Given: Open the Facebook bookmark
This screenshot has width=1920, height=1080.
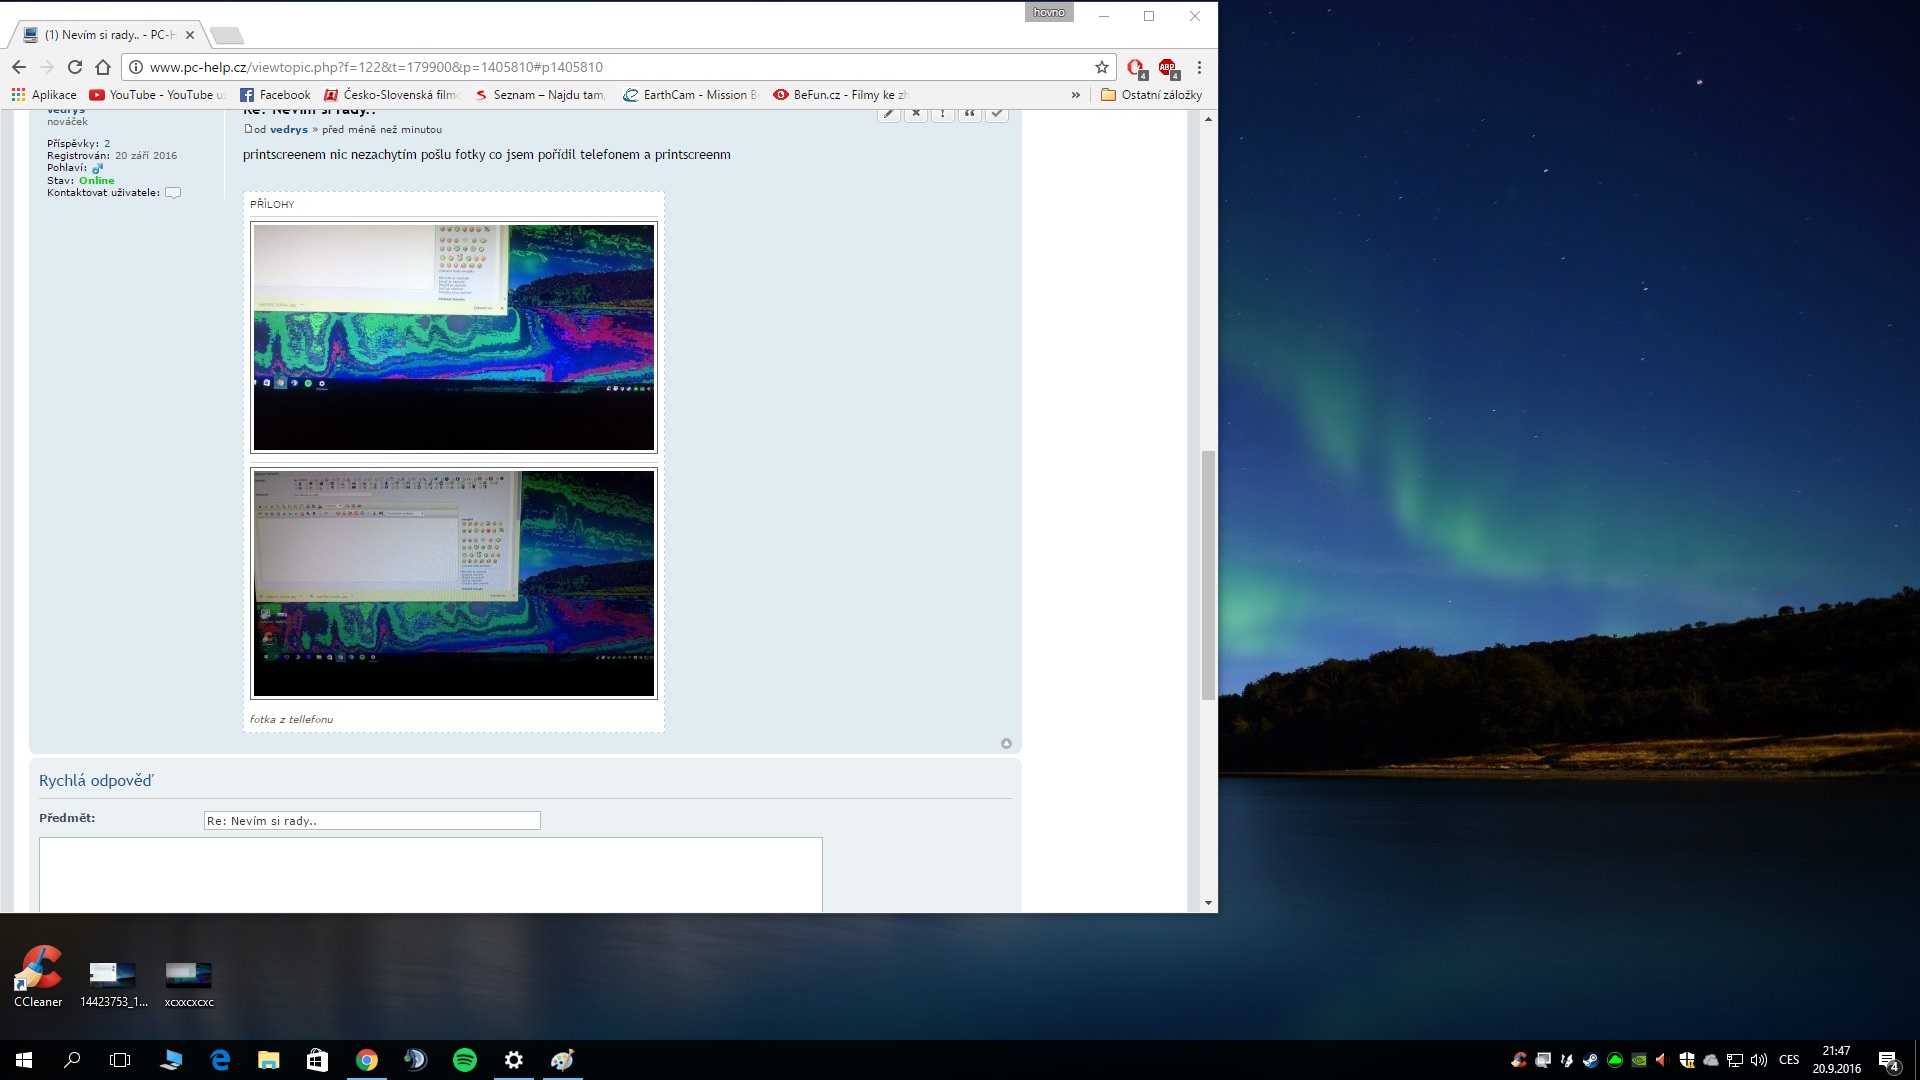Looking at the screenshot, I should [275, 95].
